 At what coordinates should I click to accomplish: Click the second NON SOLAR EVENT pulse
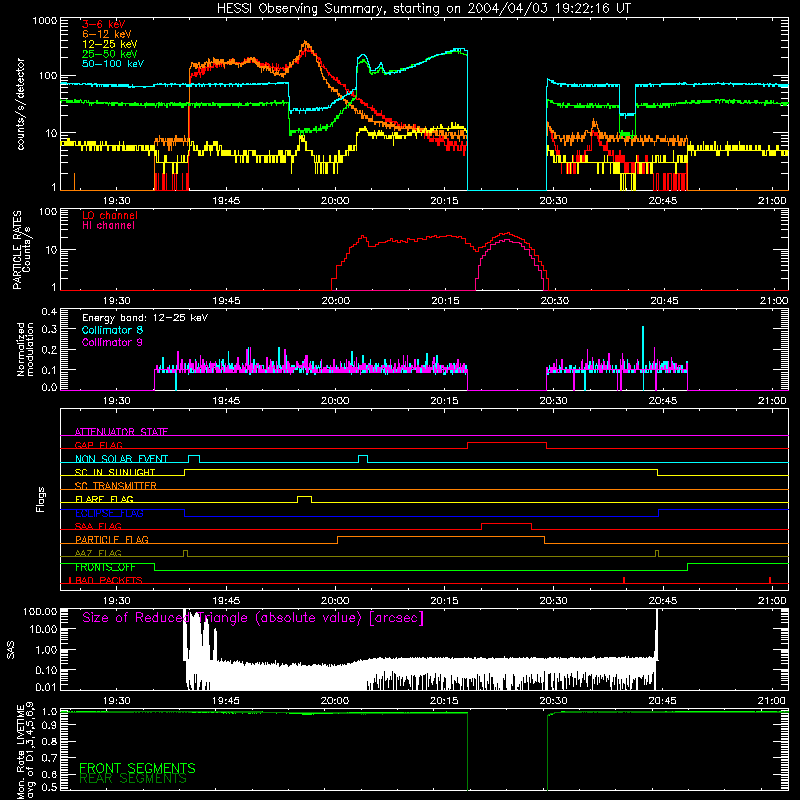pos(363,458)
